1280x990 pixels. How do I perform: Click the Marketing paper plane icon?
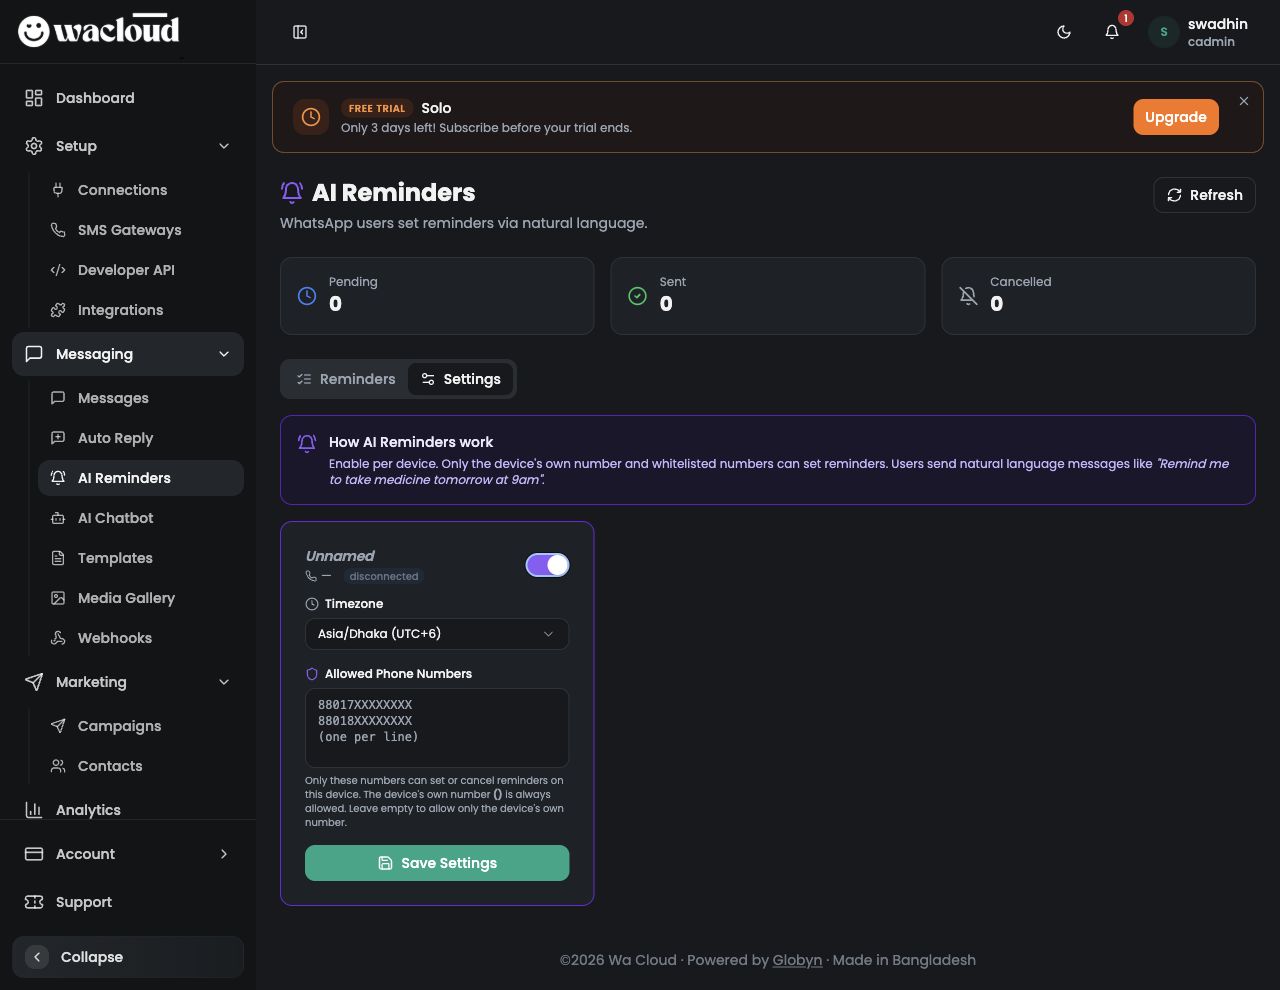pyautogui.click(x=34, y=682)
